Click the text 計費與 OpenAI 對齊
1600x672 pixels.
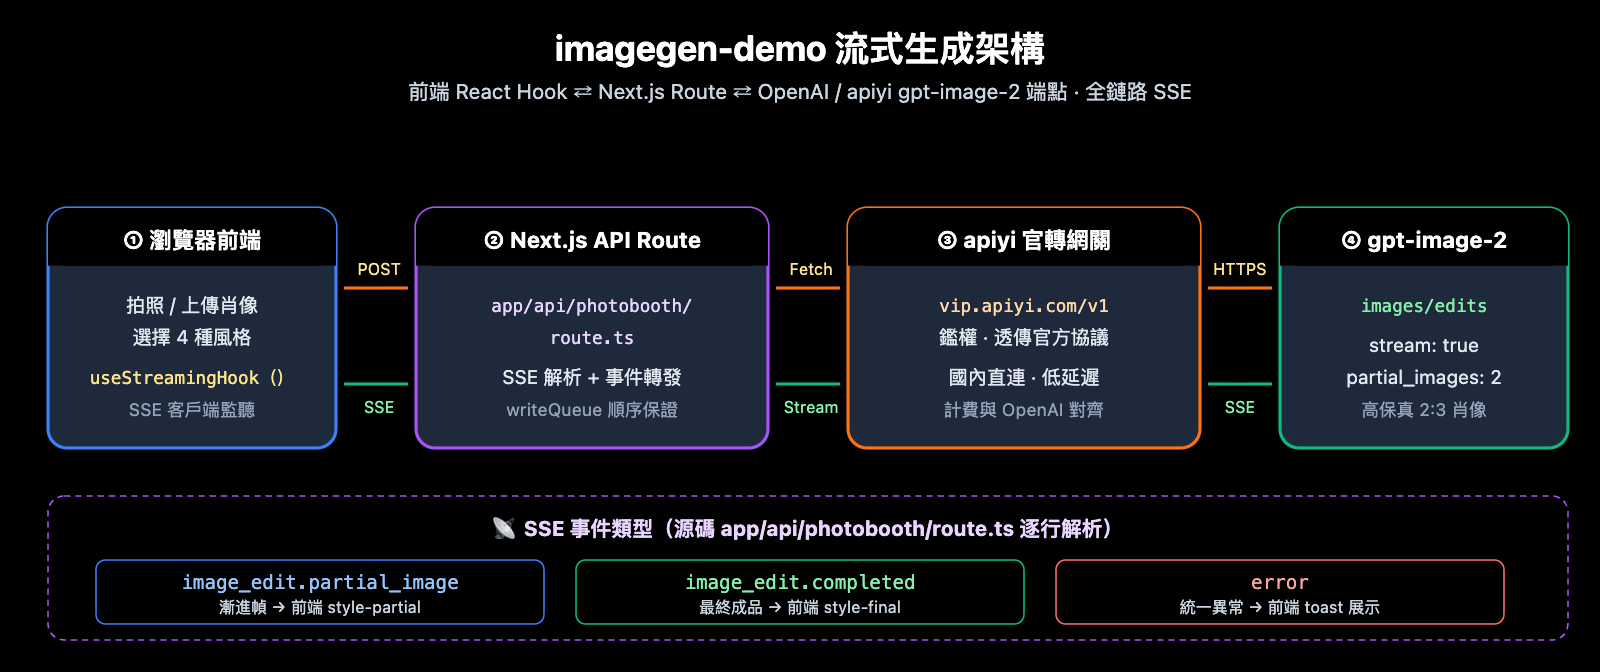pos(1024,410)
